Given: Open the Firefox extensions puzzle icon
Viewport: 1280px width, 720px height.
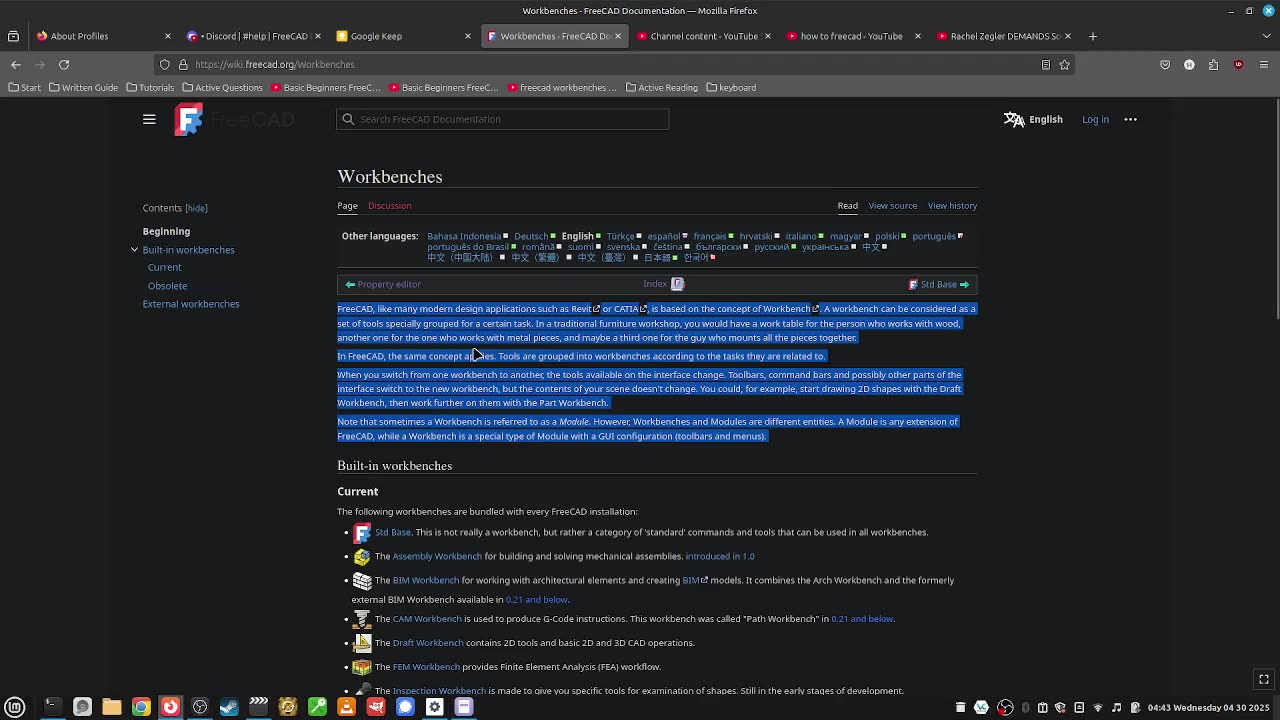Looking at the screenshot, I should 1213,64.
